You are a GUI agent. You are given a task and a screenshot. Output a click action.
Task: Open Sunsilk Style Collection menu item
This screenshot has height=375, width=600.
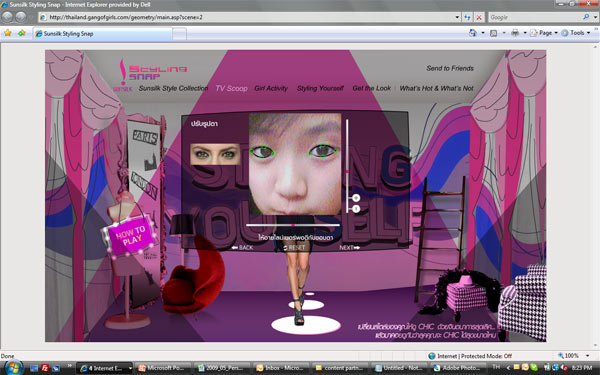coord(173,88)
